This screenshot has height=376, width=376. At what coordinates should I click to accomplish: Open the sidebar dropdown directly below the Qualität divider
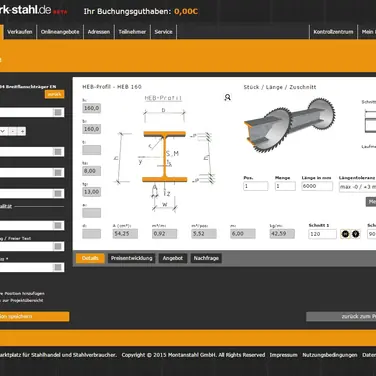point(32,226)
